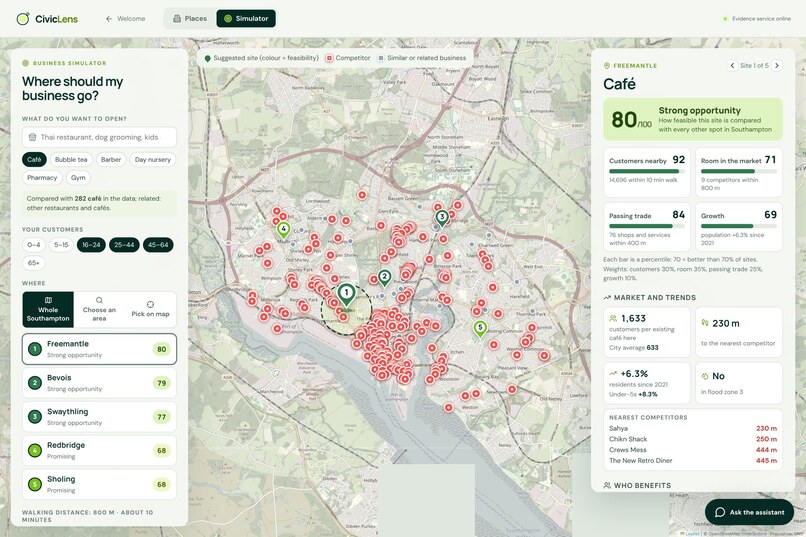This screenshot has width=806, height=537.
Task: Click the CivicLens logo icon
Action: click(x=23, y=19)
